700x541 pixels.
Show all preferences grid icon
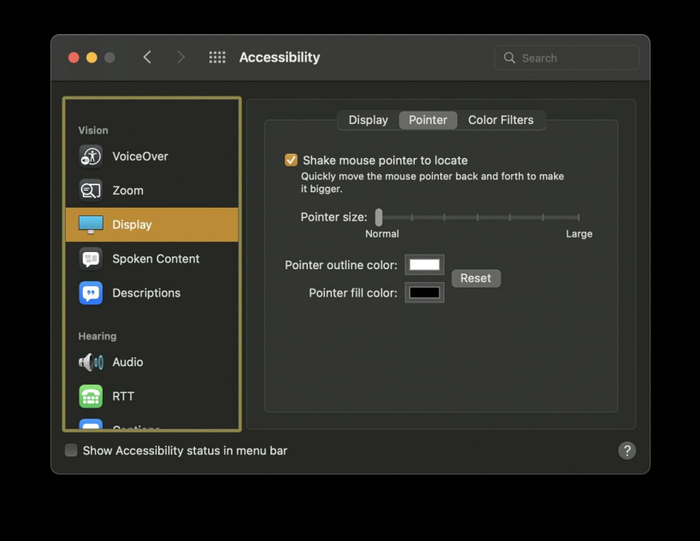(x=217, y=58)
